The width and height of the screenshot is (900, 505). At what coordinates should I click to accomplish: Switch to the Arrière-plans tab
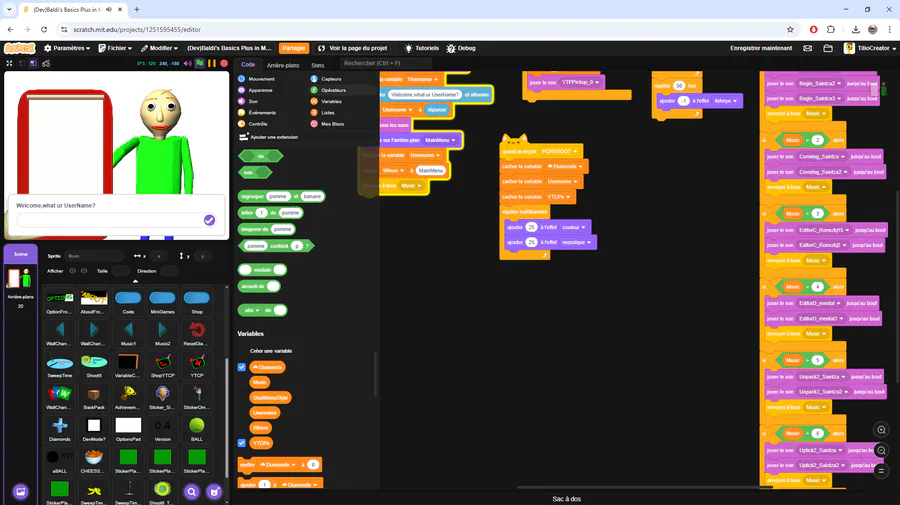point(283,65)
